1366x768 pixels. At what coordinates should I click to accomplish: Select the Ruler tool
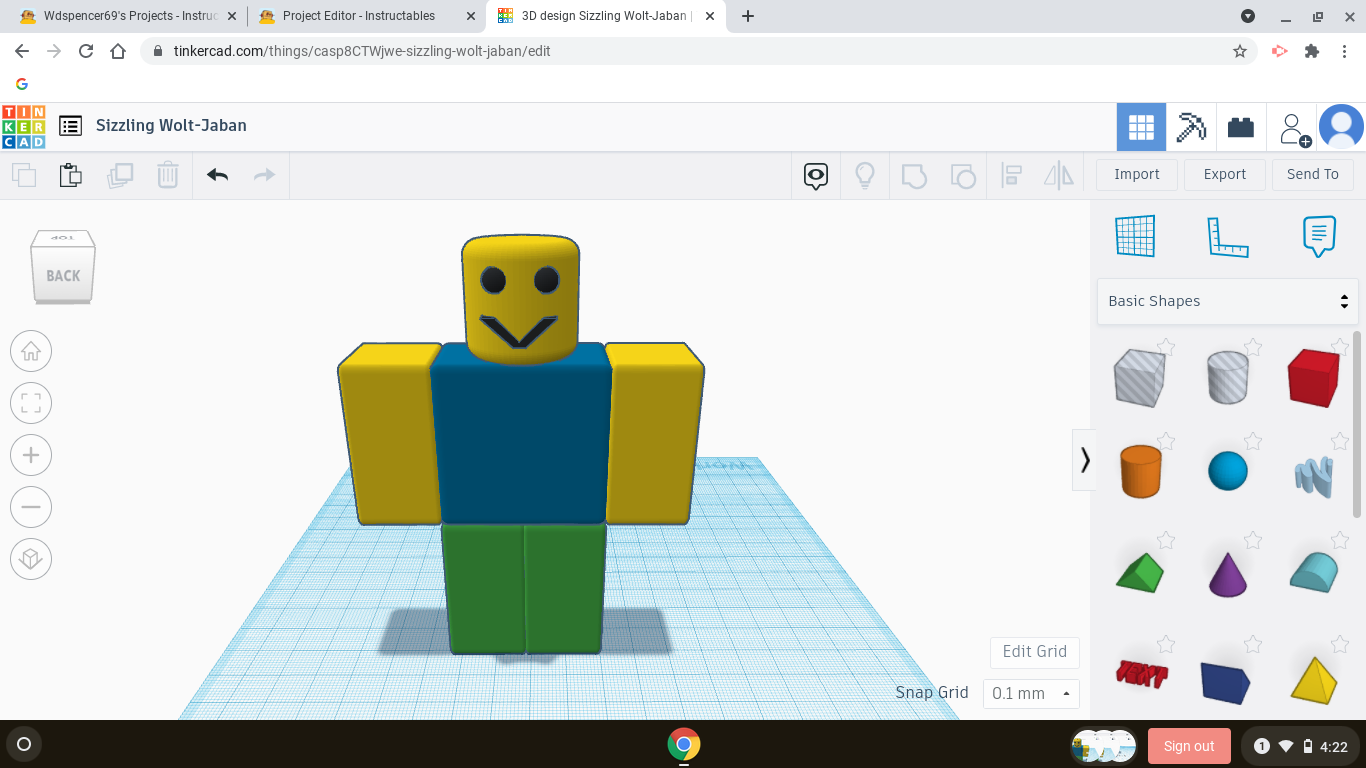point(1227,237)
